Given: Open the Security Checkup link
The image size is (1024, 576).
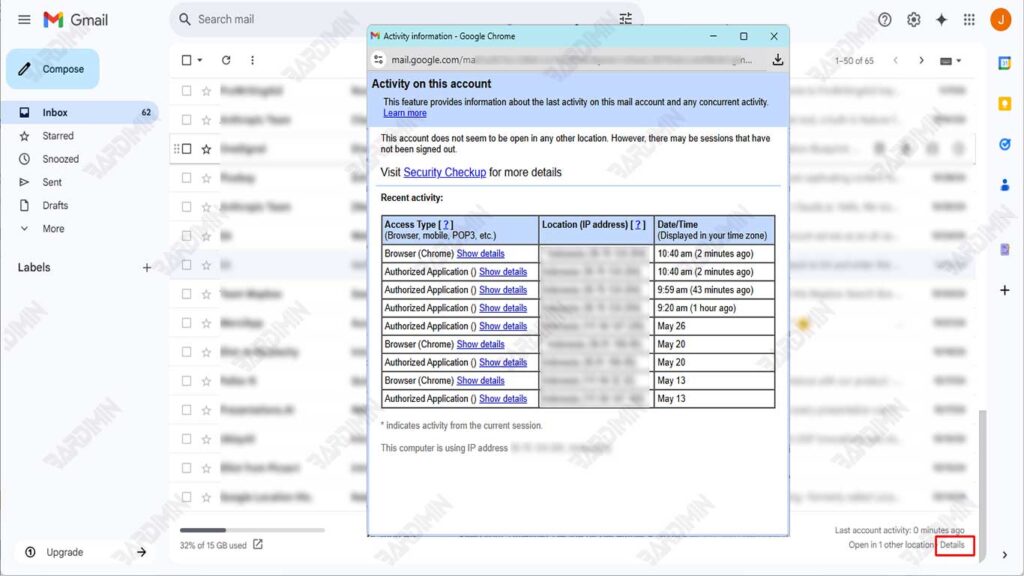Looking at the screenshot, I should click(x=444, y=172).
